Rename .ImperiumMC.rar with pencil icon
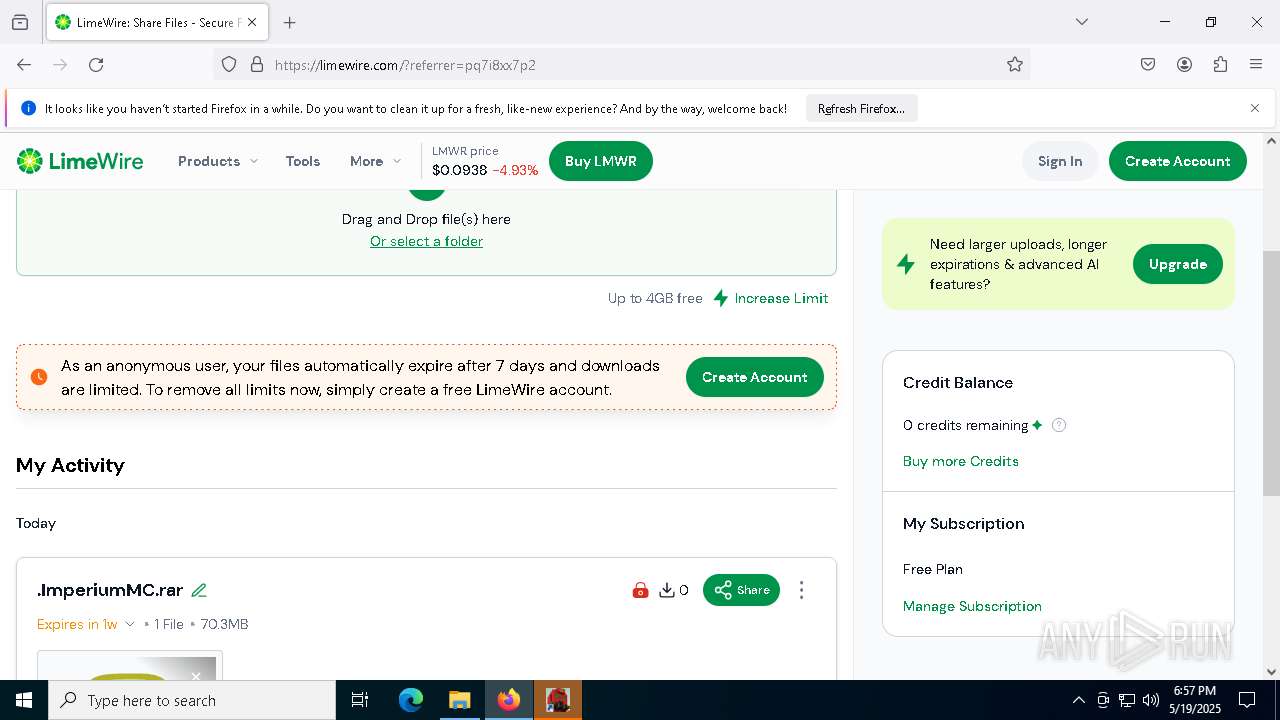 tap(199, 590)
